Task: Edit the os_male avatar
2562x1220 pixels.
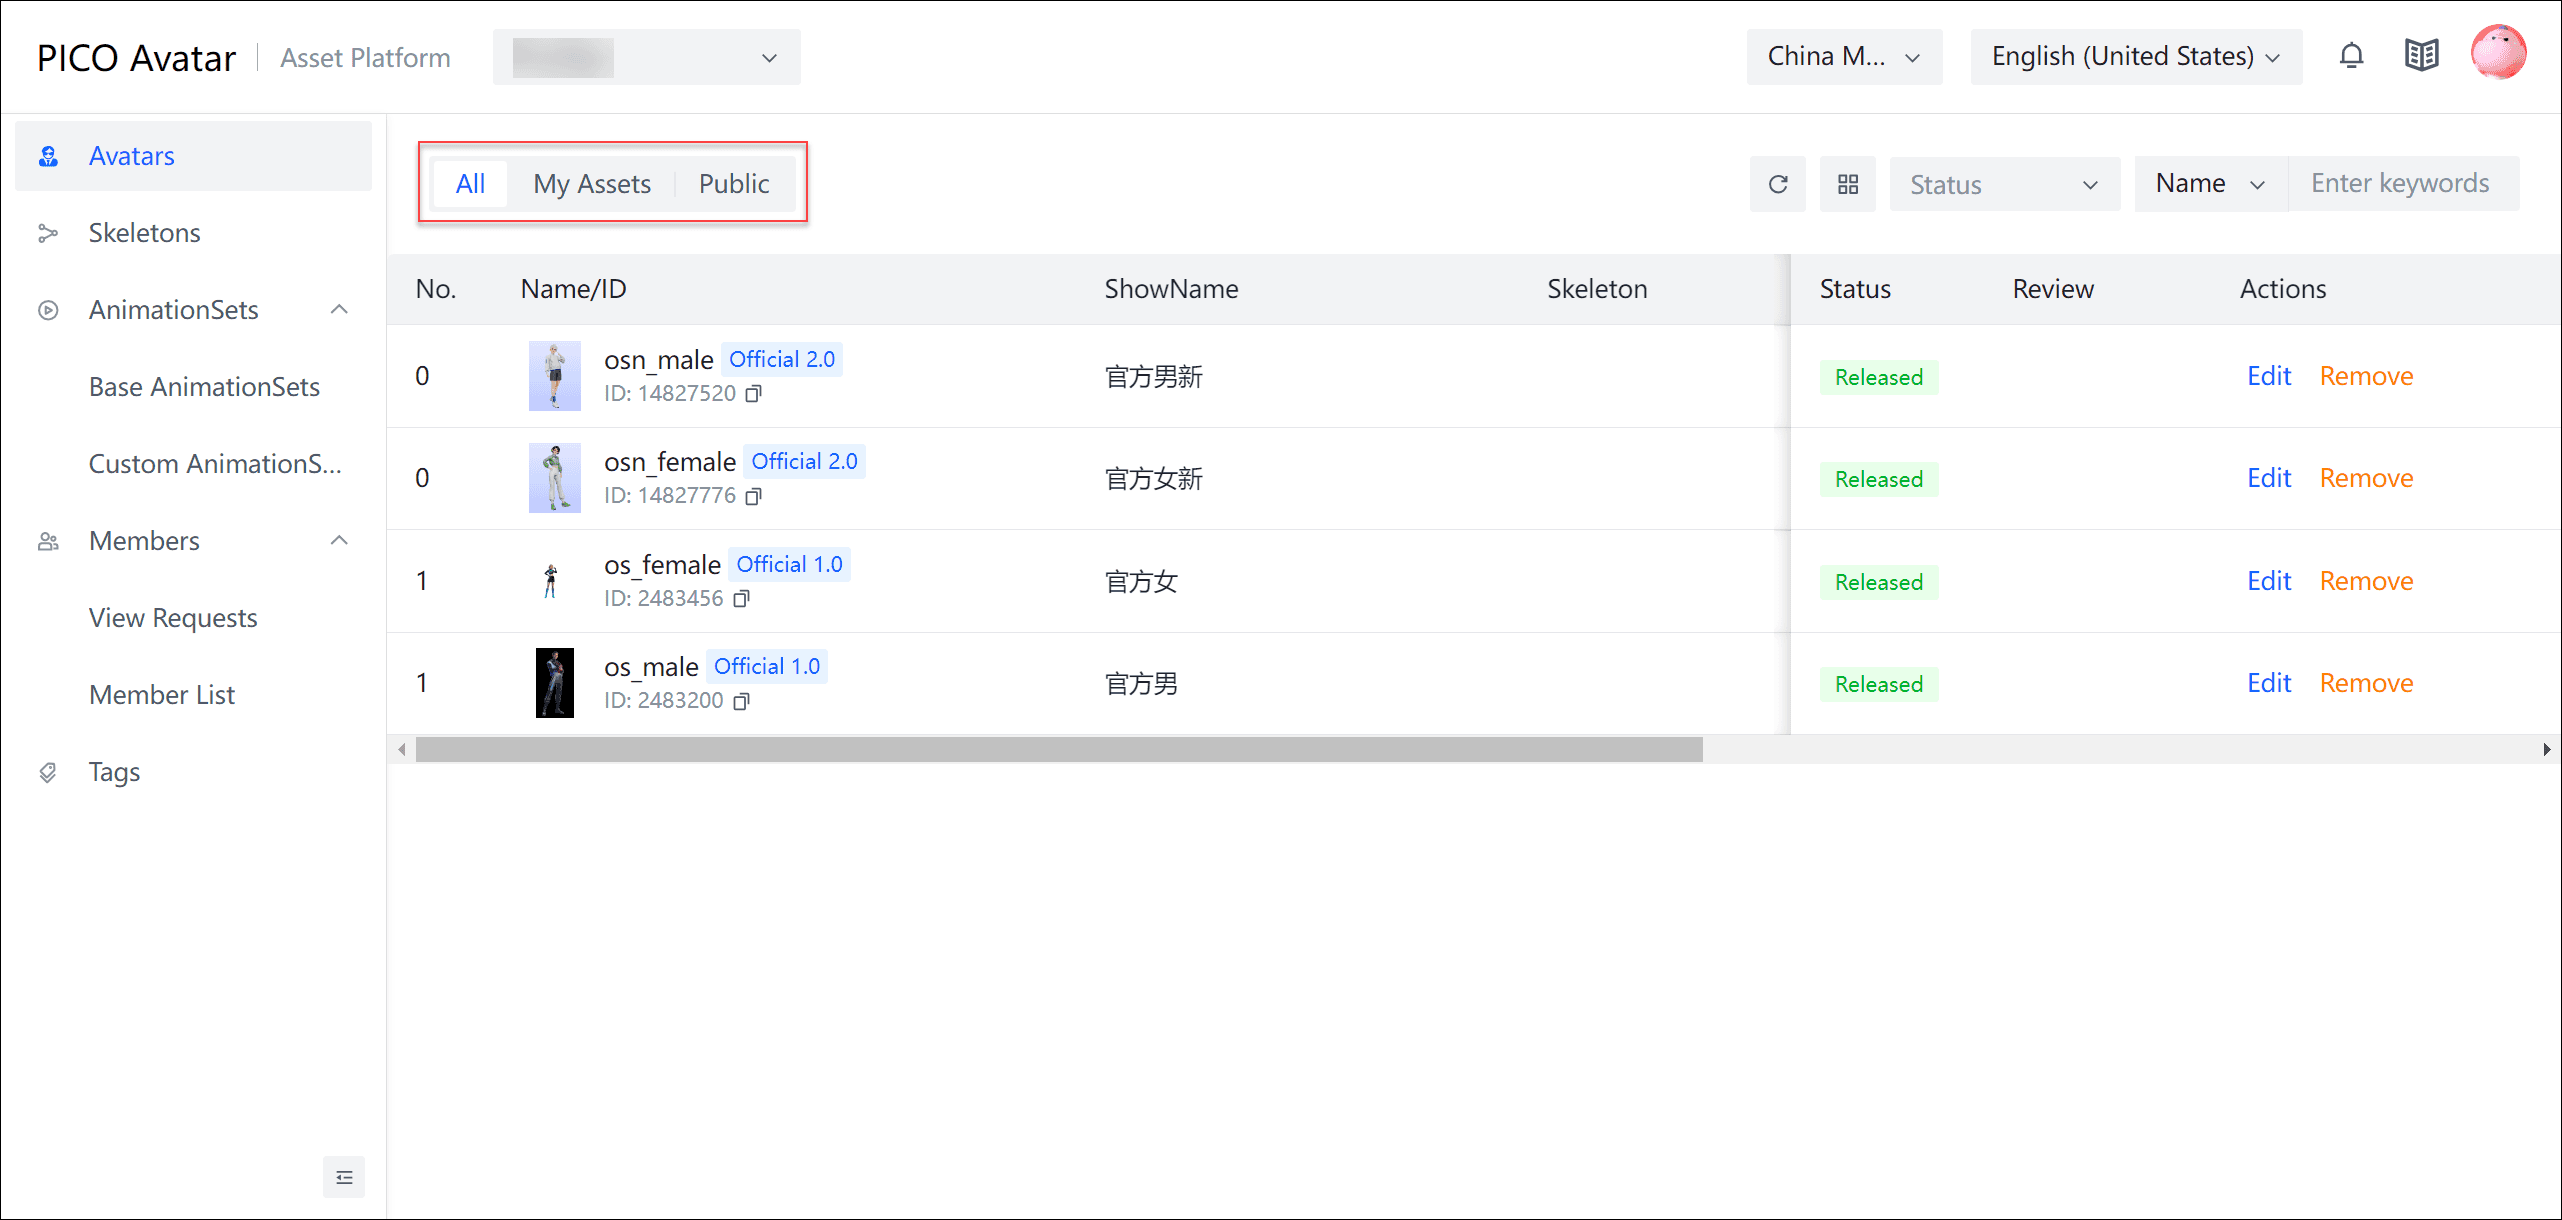Action: coord(2269,683)
